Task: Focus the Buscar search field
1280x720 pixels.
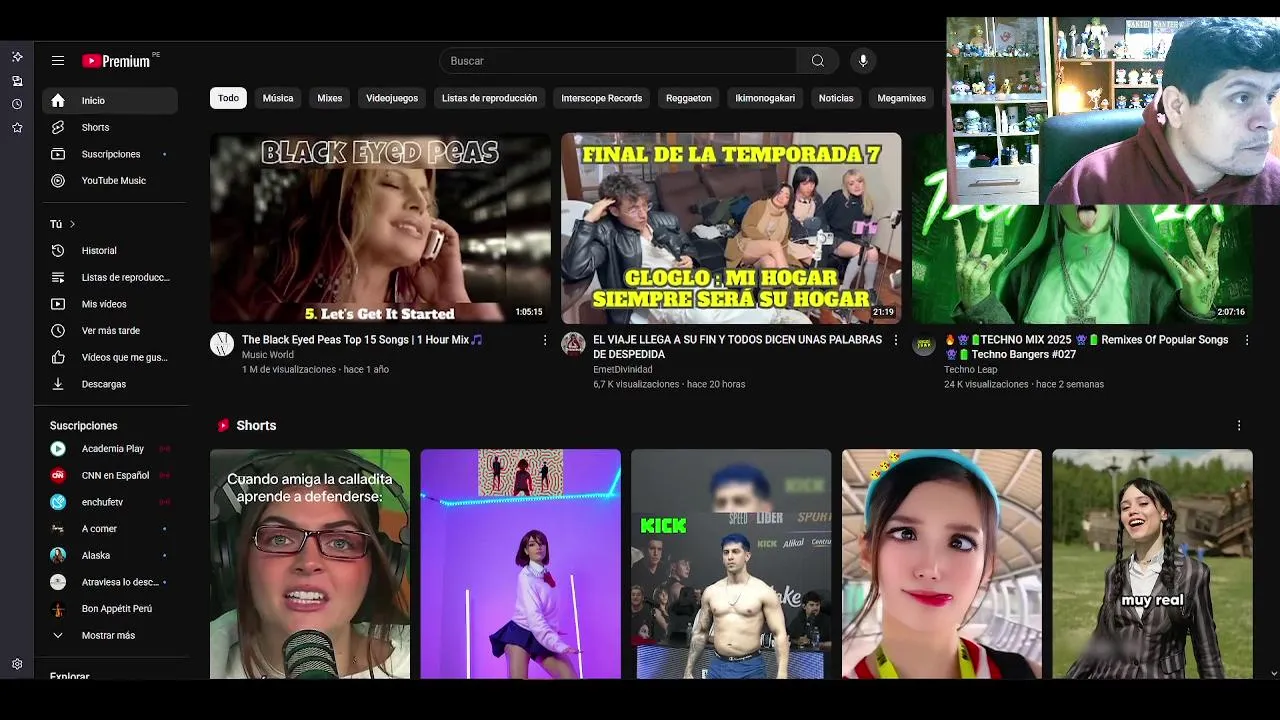Action: pos(618,61)
